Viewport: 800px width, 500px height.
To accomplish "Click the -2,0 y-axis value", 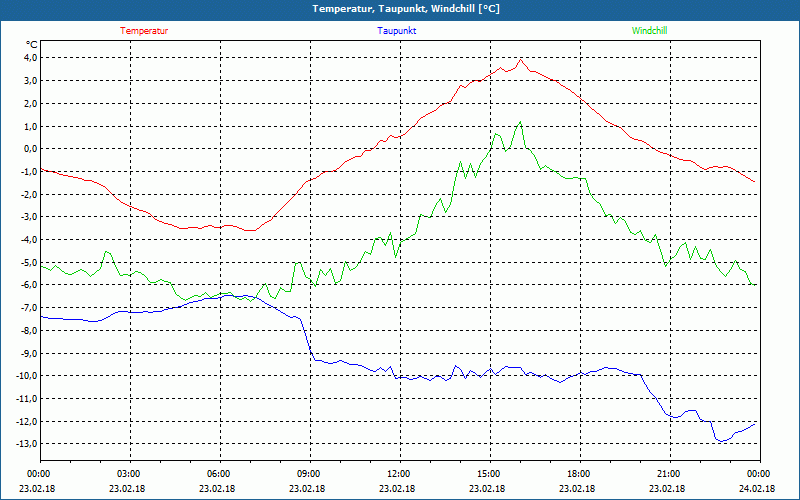I will click(30, 194).
